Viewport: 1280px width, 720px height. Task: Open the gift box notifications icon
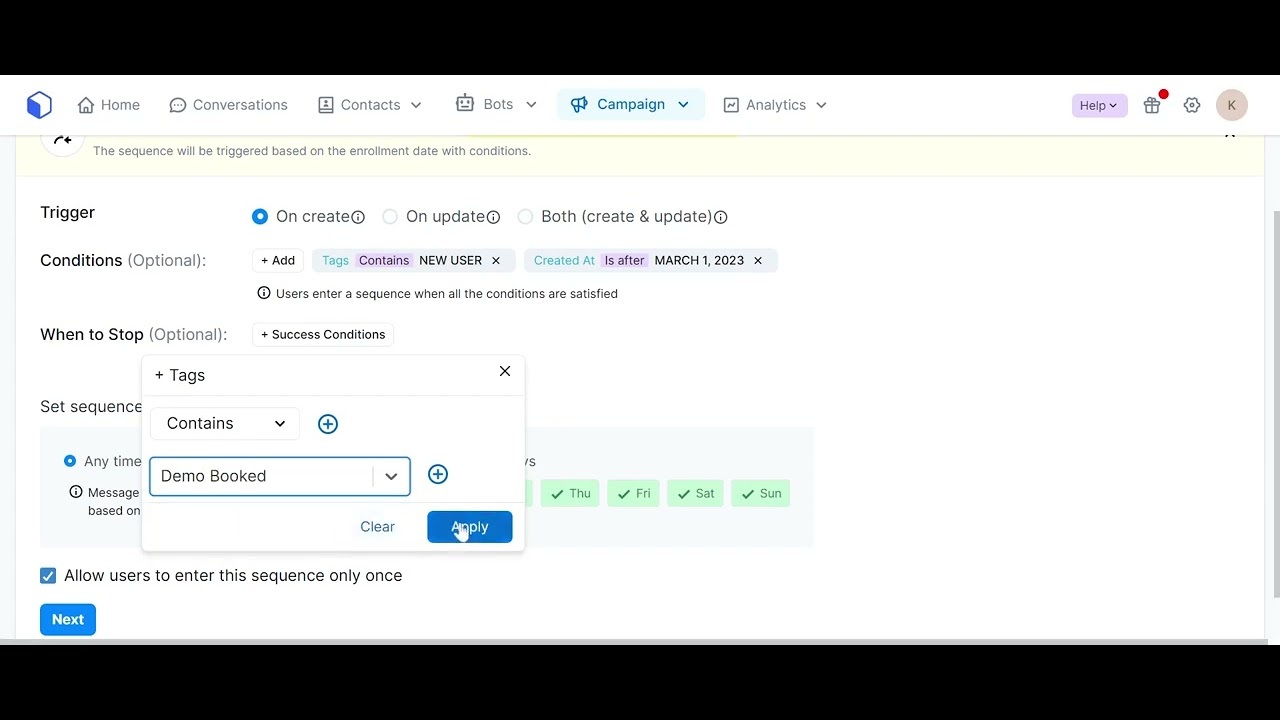click(1152, 105)
